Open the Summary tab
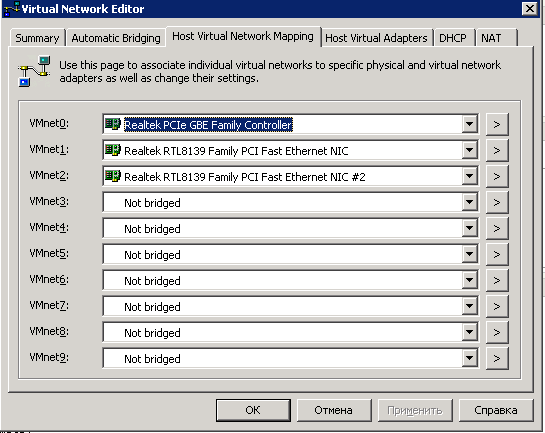This screenshot has width=545, height=433. click(x=38, y=38)
